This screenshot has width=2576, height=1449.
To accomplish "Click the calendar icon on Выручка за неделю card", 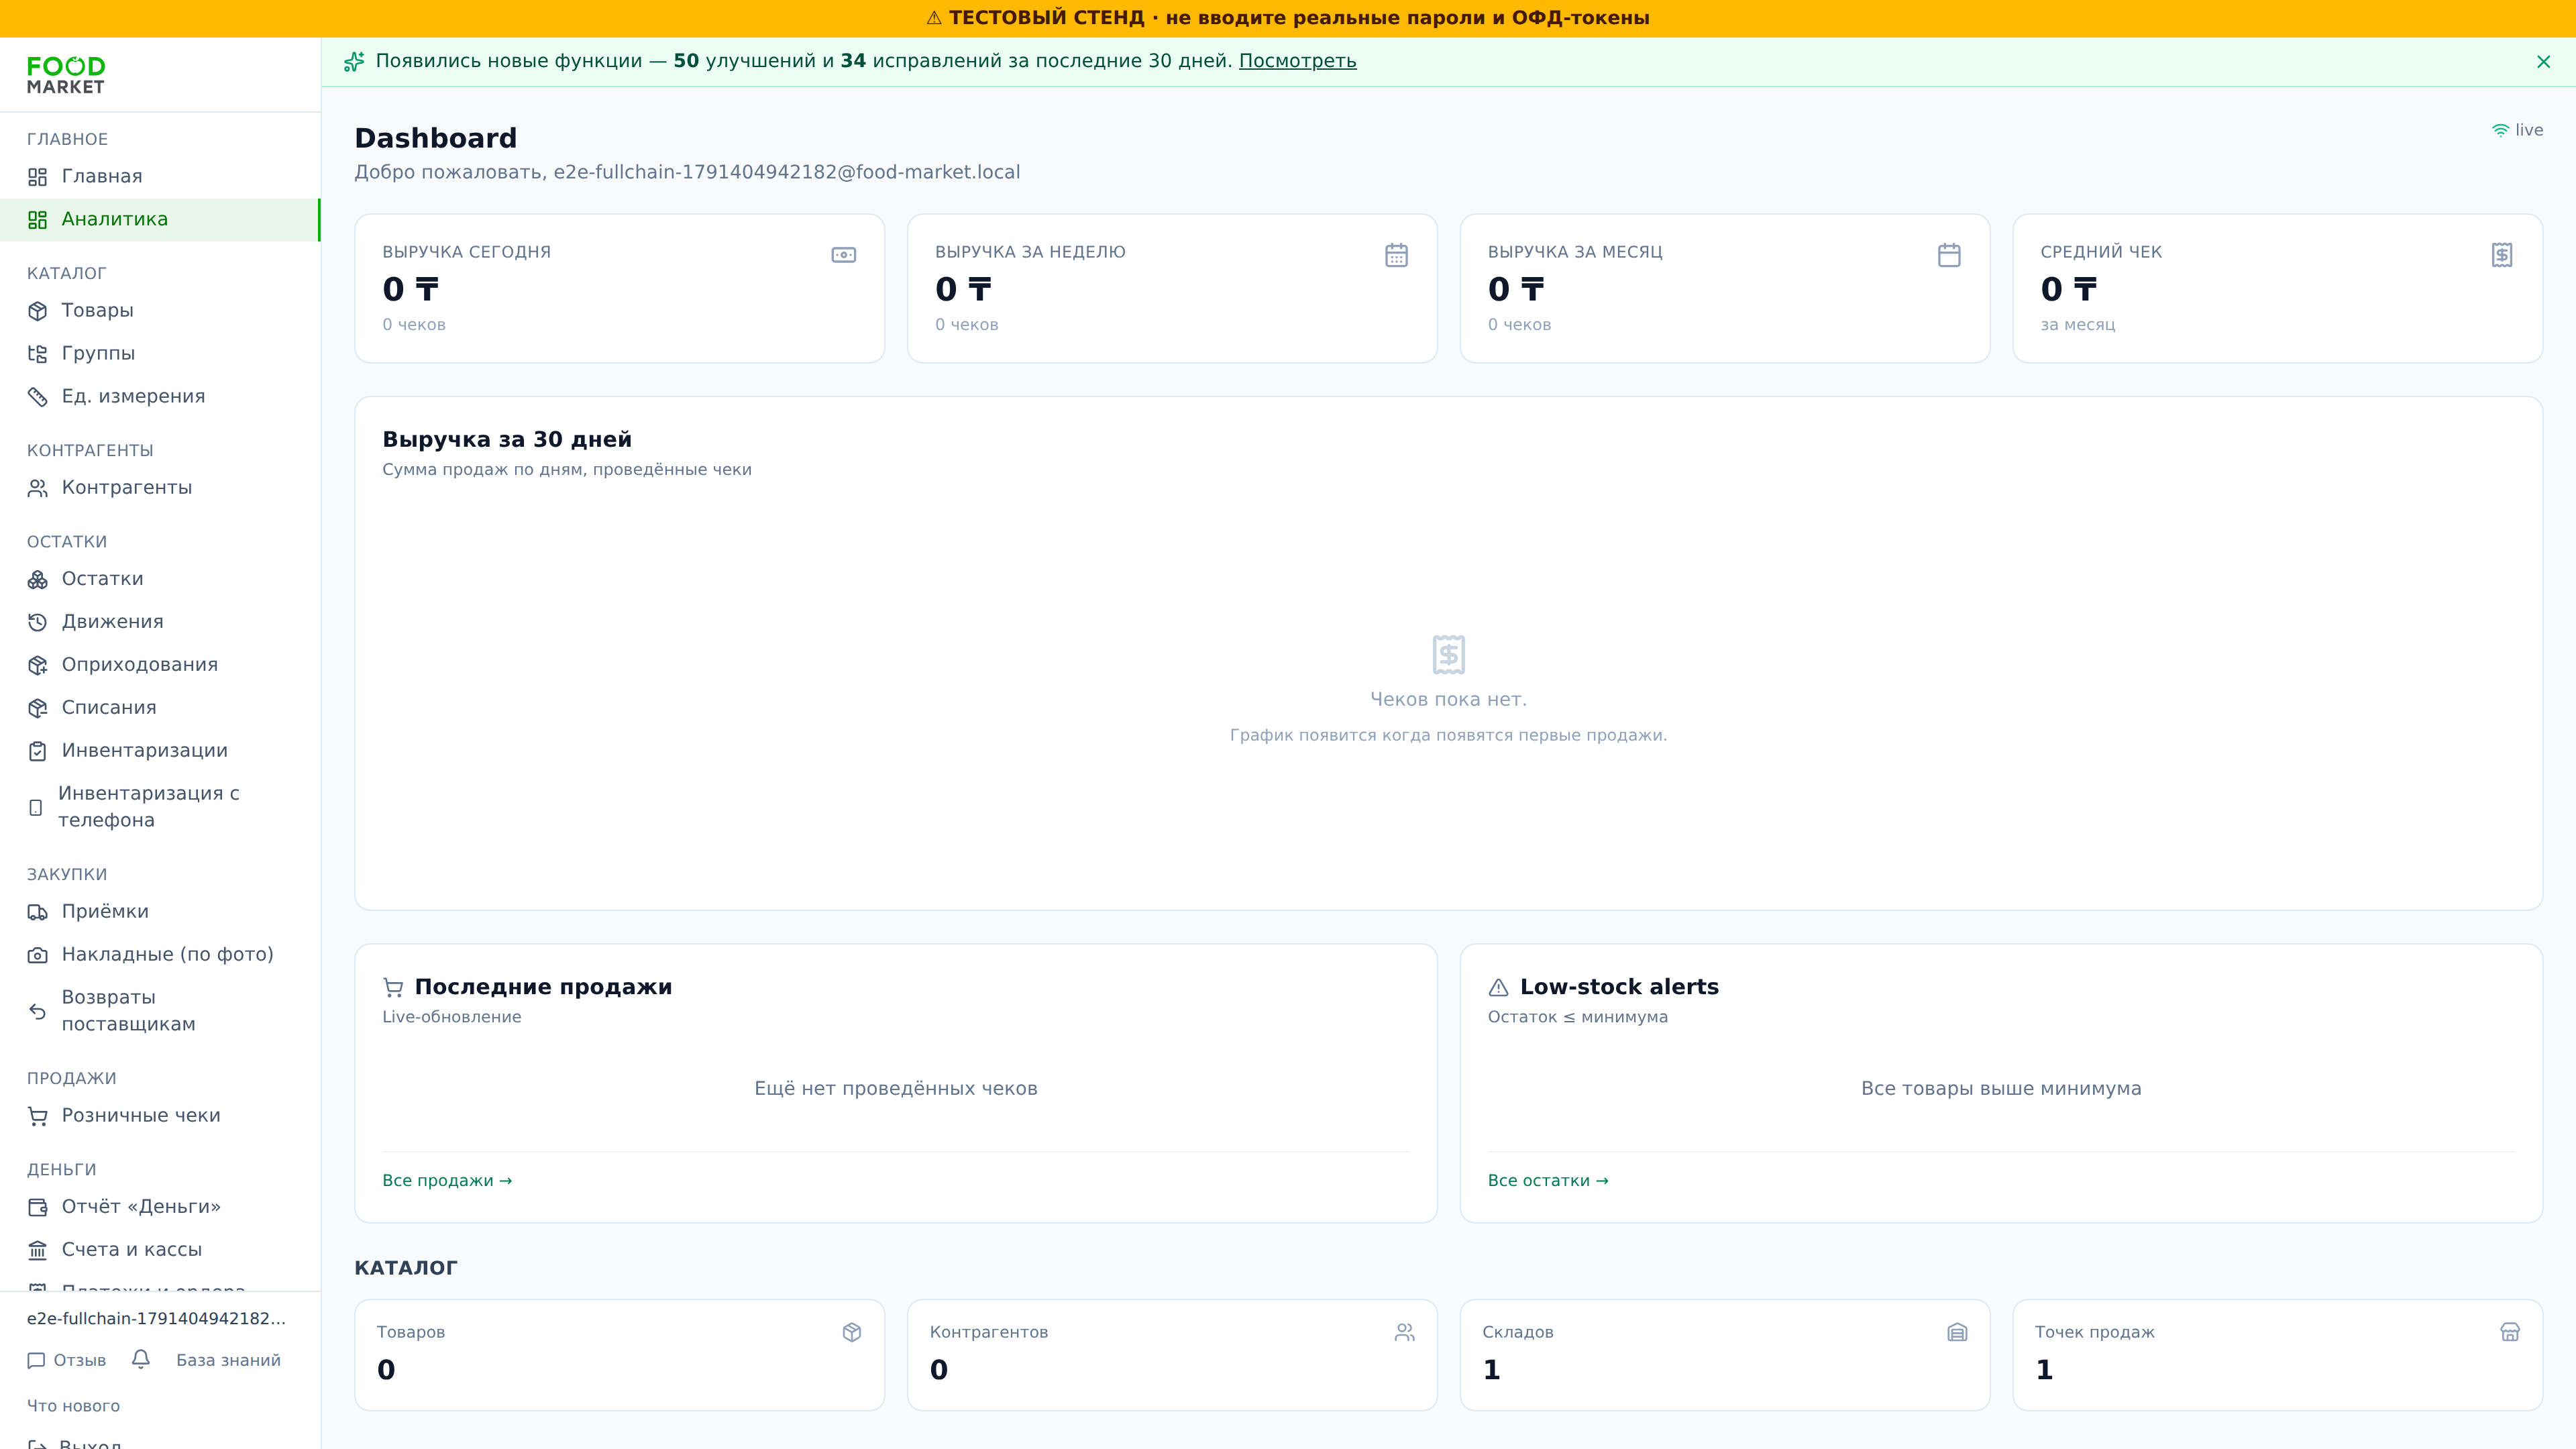I will [x=1396, y=255].
